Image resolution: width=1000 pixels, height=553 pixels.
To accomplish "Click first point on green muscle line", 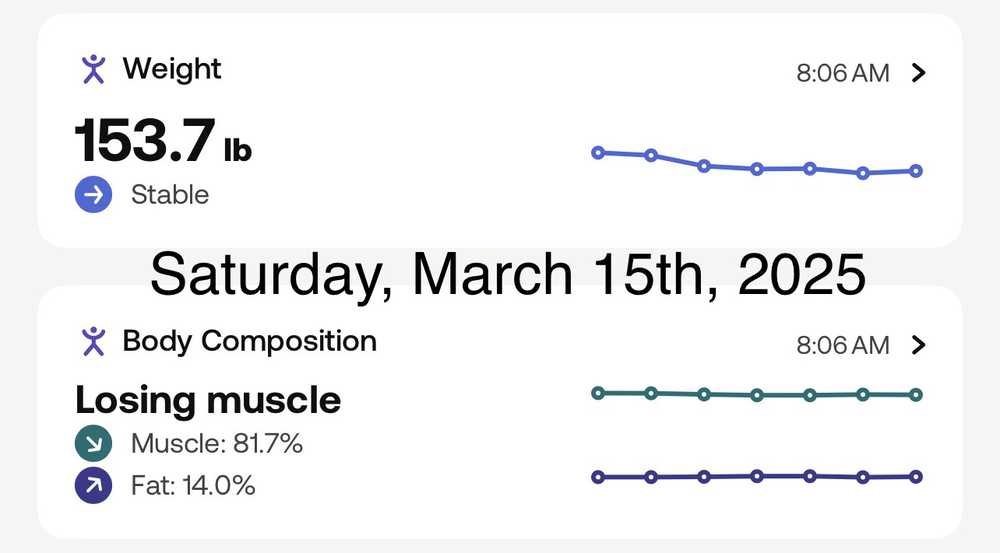I will point(598,393).
